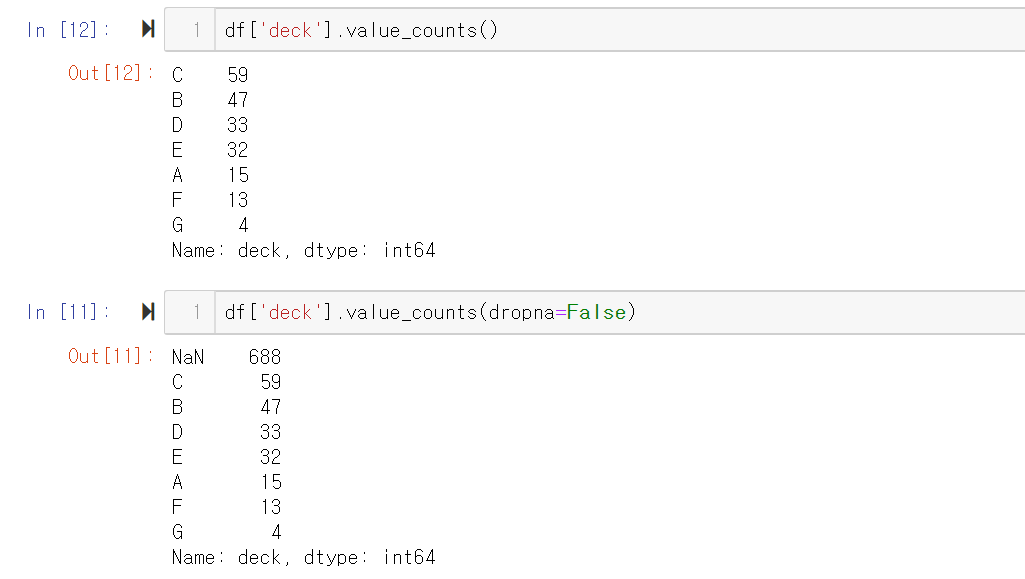Click the Out[11]: output prompt
This screenshot has height=579, width=1025.
[x=110, y=356]
